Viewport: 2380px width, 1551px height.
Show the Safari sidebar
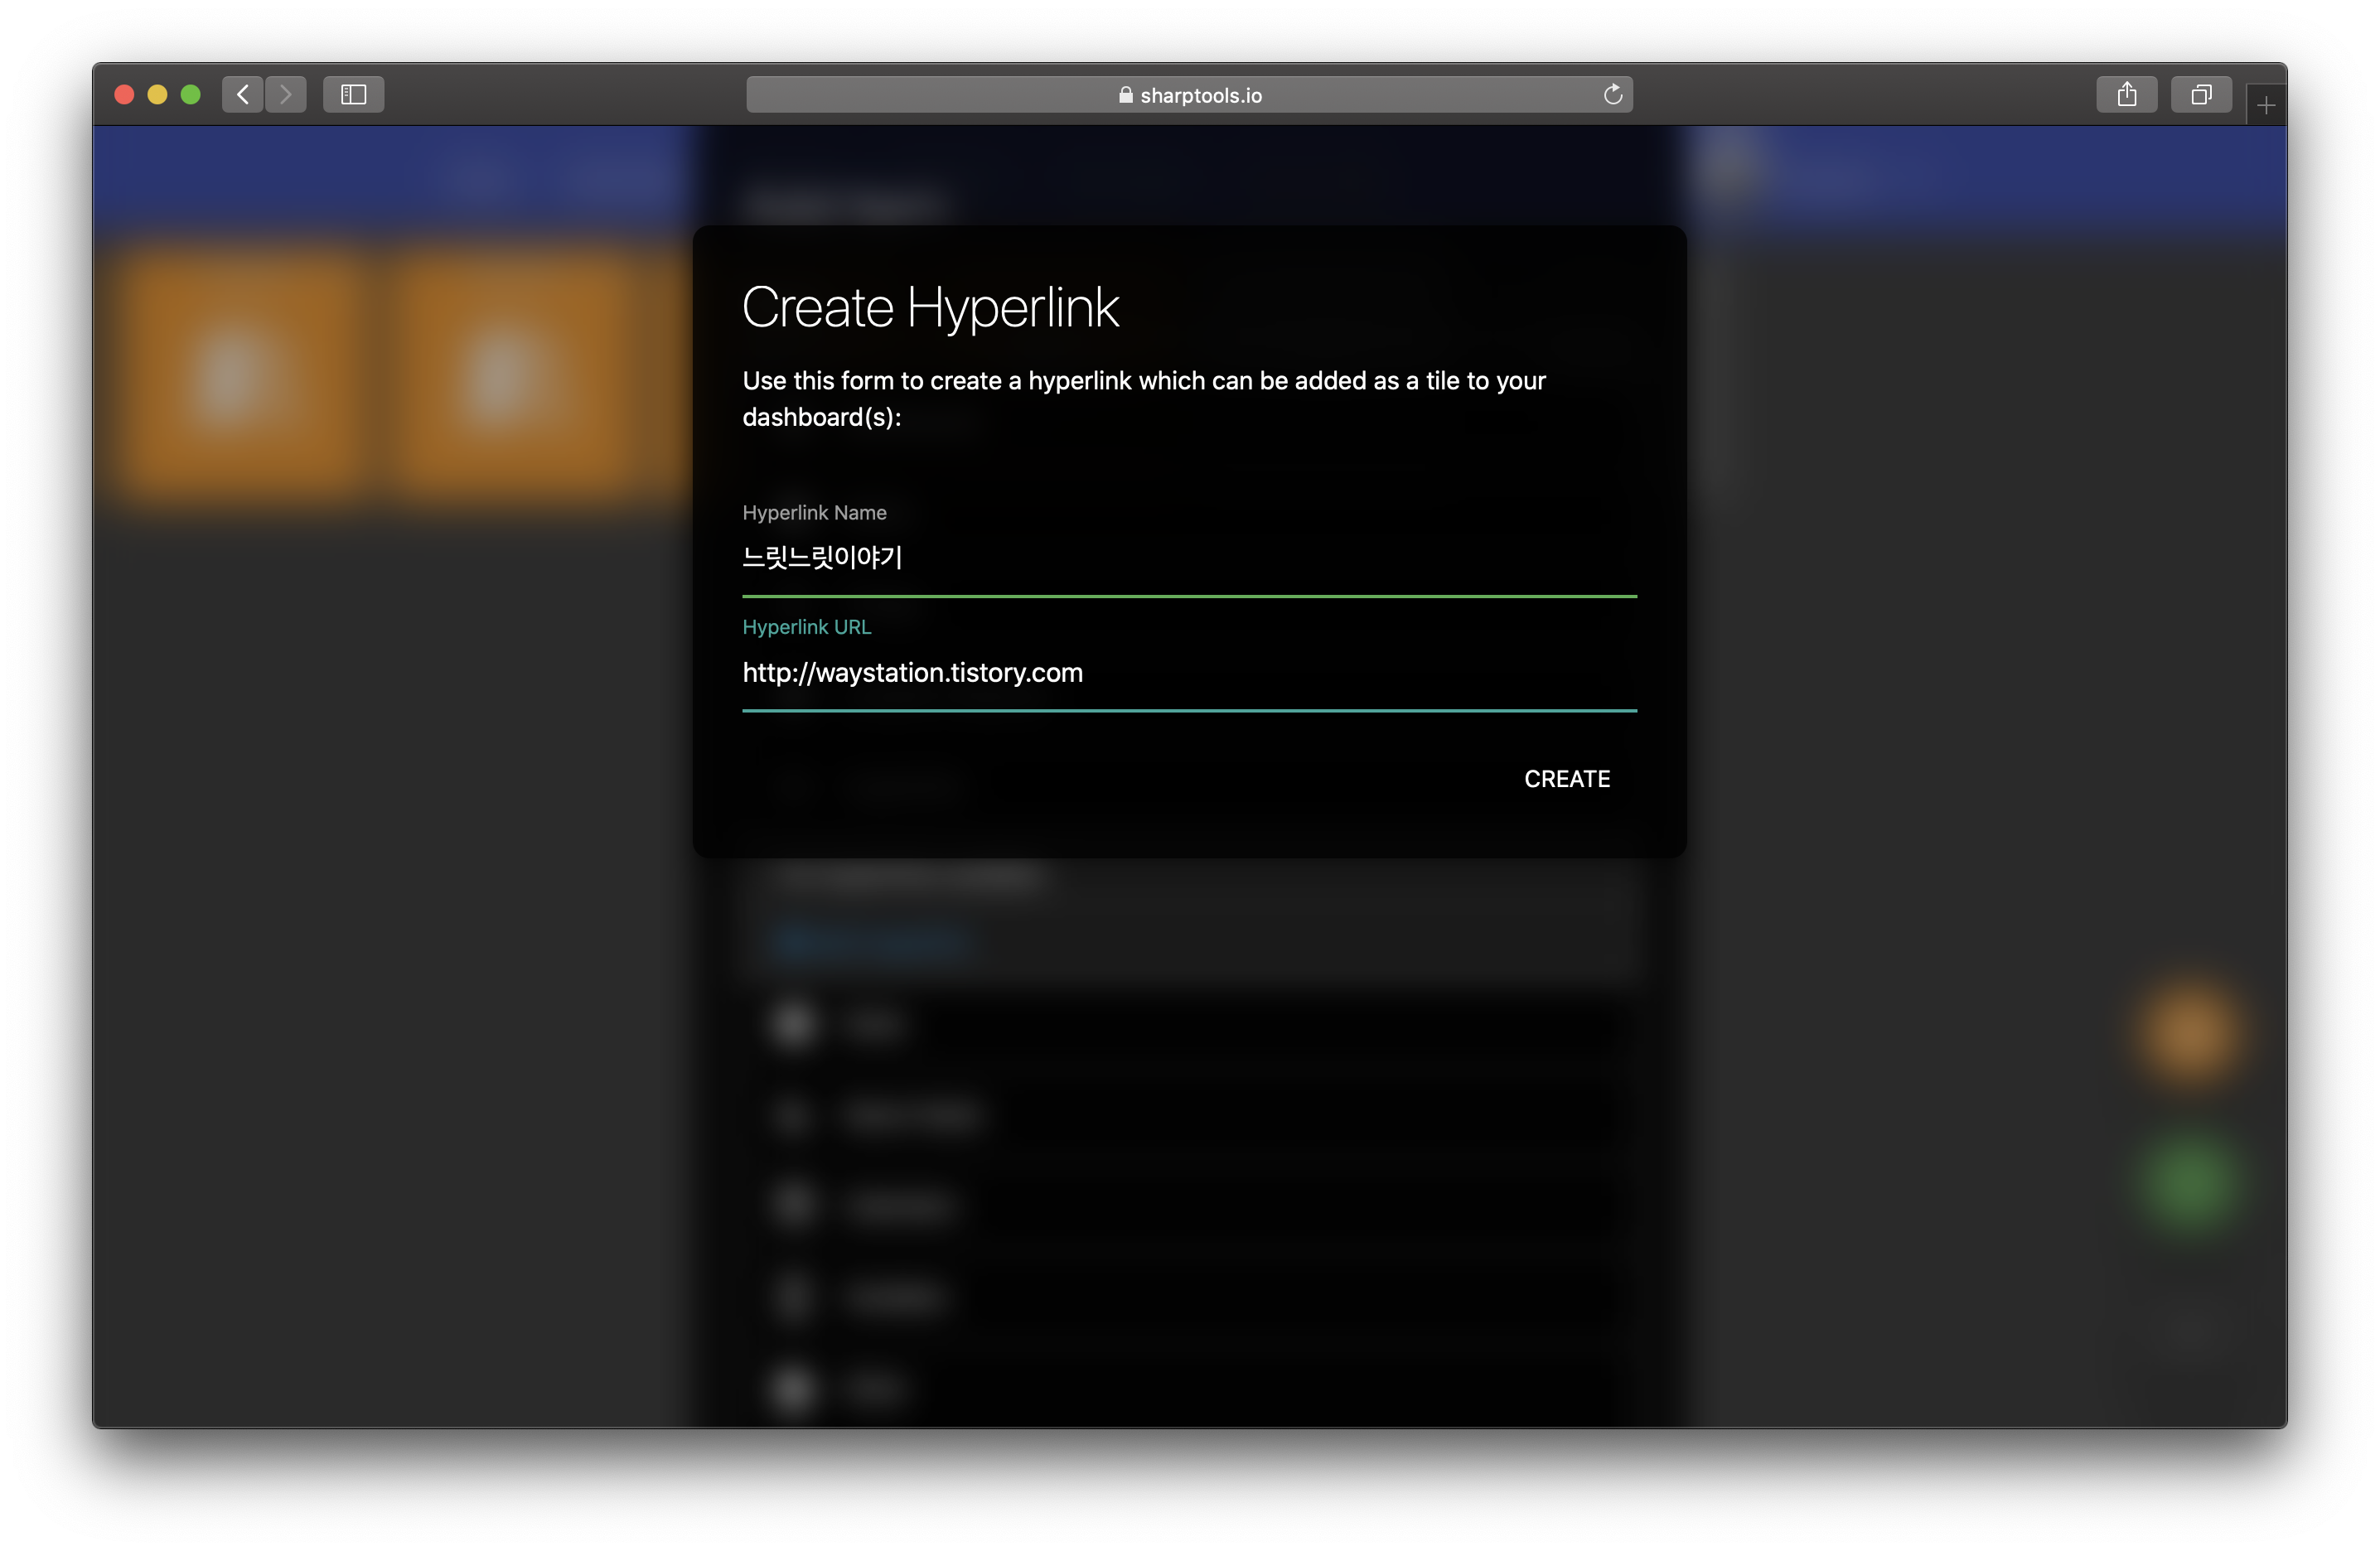pyautogui.click(x=353, y=94)
